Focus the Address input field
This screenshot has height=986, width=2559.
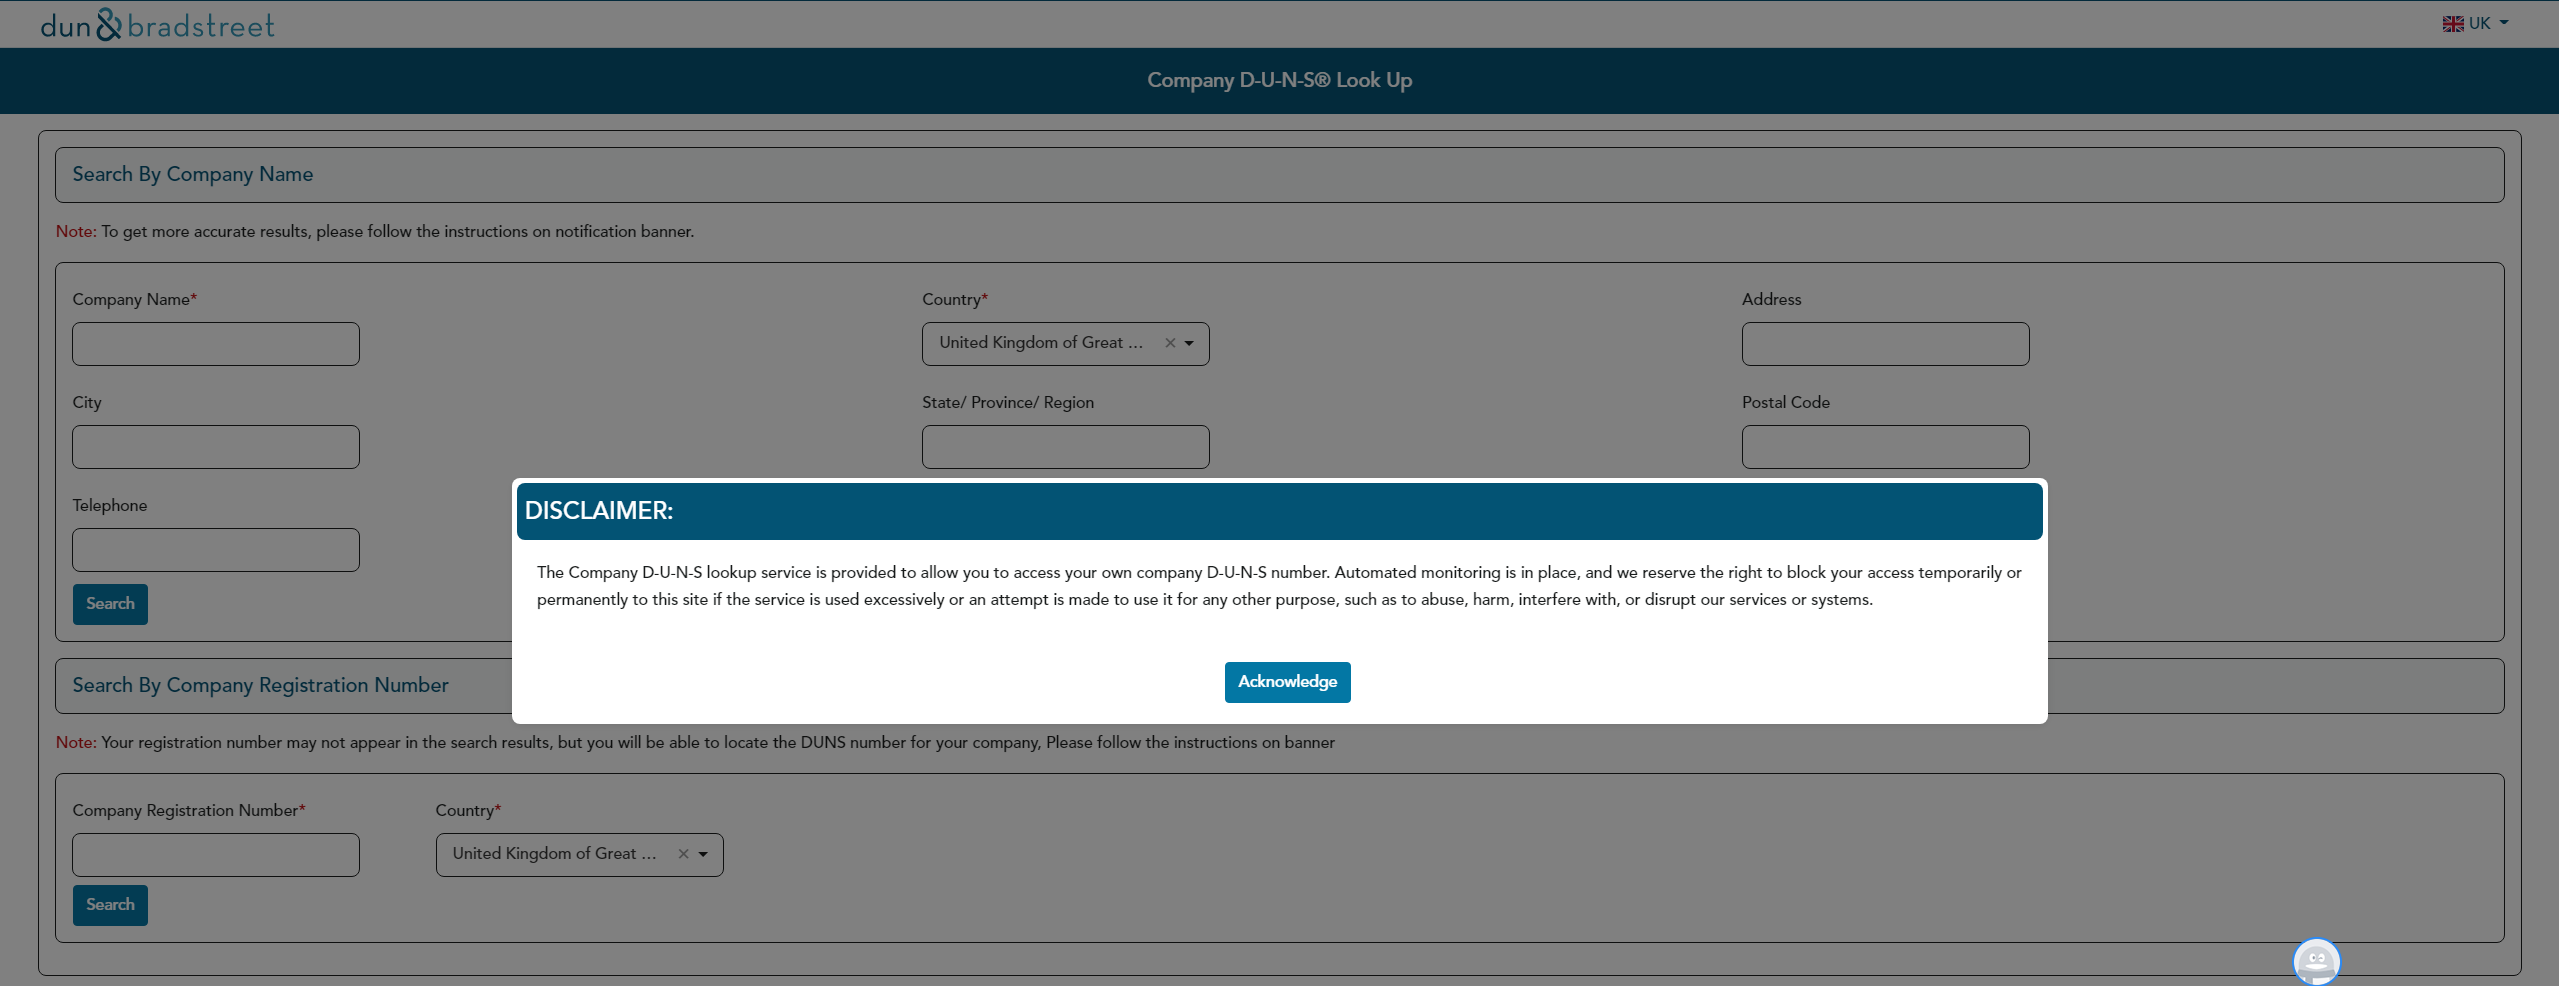1885,344
